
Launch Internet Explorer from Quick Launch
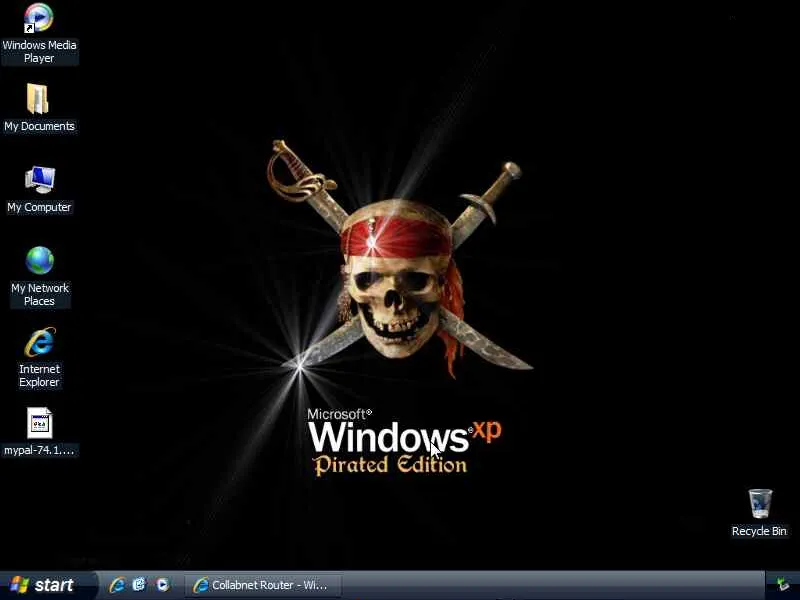tap(117, 585)
